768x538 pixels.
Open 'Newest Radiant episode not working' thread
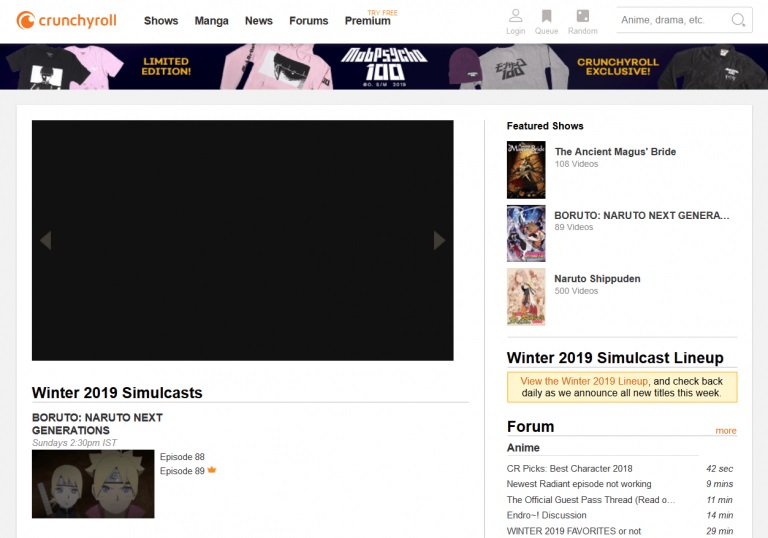click(x=579, y=484)
